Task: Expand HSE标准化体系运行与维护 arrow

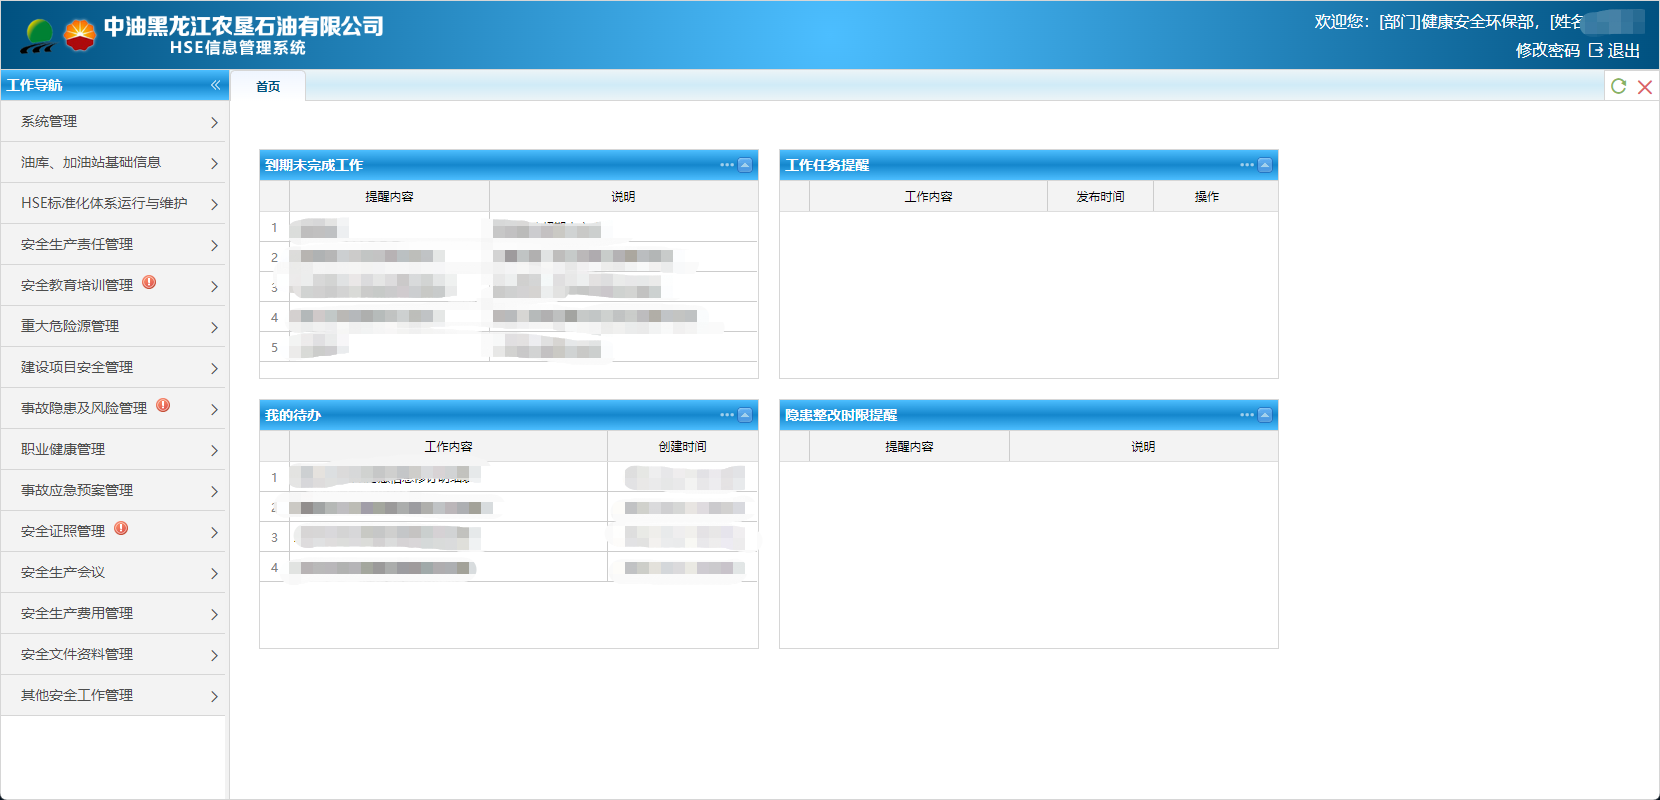Action: point(214,204)
